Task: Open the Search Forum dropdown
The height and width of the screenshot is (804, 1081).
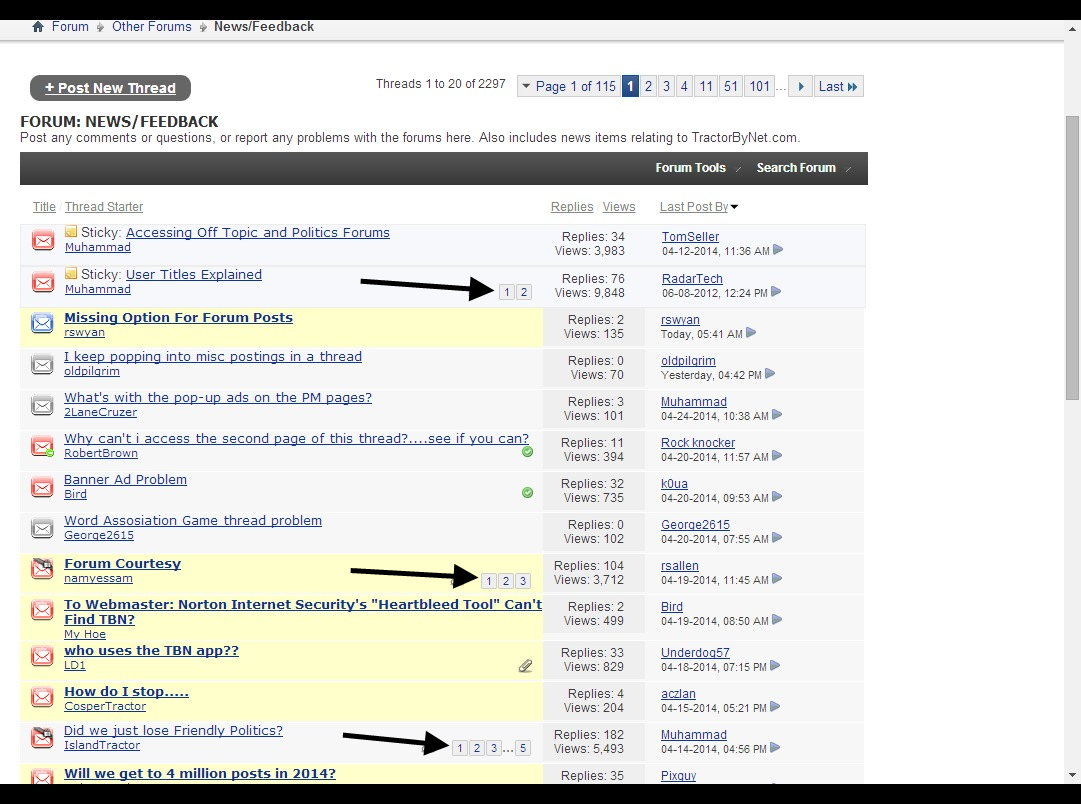Action: tap(797, 168)
